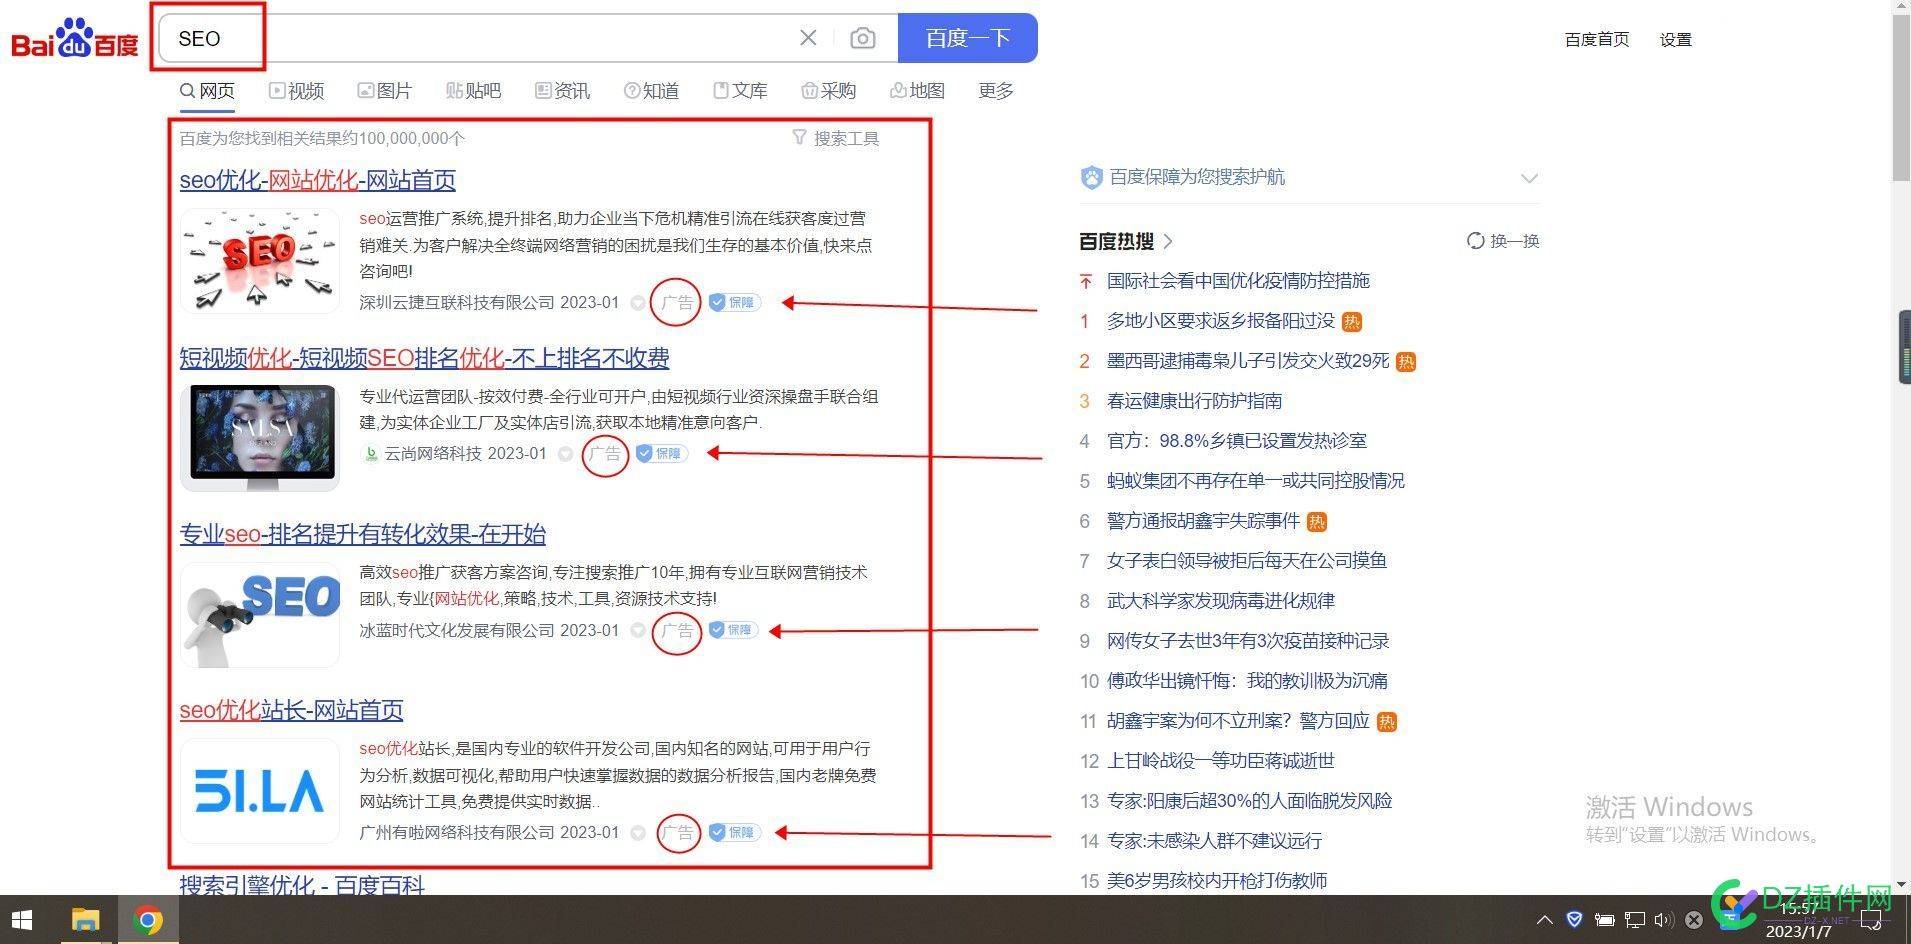Click the SALSA monitor thumbnail
This screenshot has width=1911, height=944.
[x=260, y=437]
